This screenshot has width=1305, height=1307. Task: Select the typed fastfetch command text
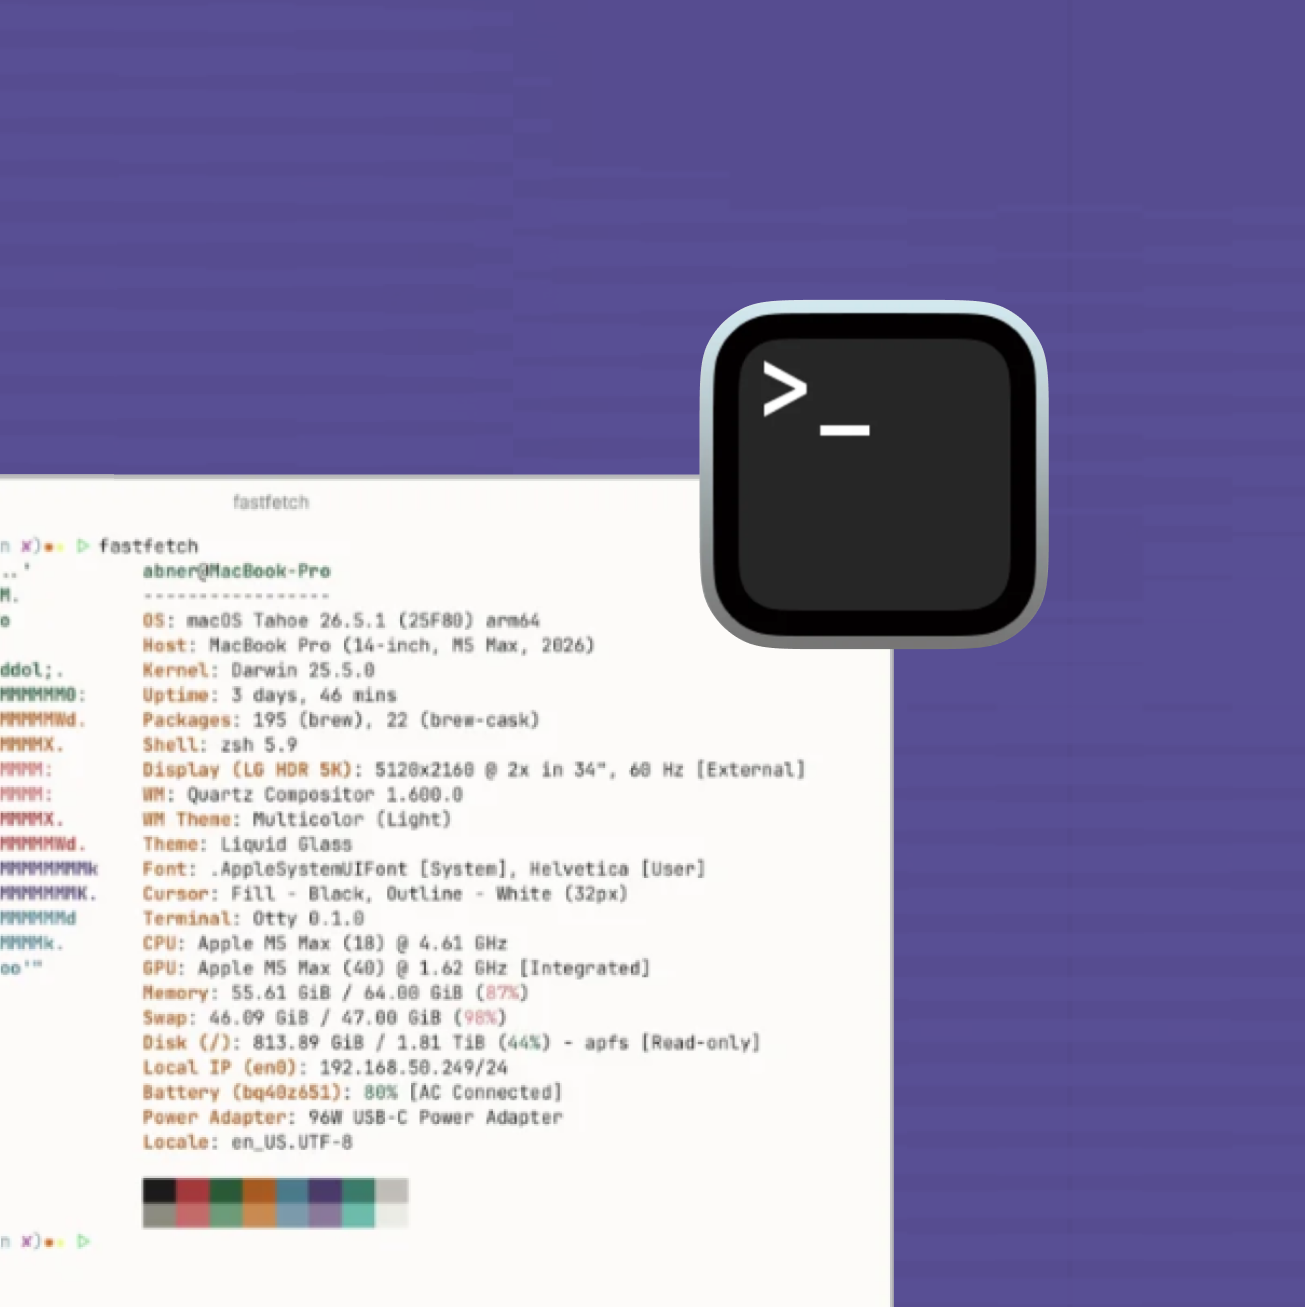(148, 546)
